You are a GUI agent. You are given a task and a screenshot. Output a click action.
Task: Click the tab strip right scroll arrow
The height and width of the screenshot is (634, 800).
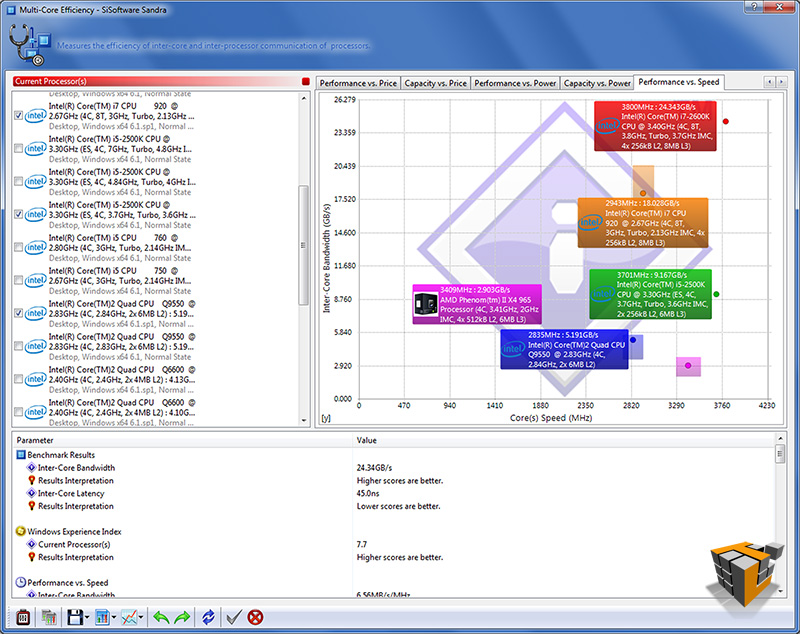pyautogui.click(x=781, y=82)
